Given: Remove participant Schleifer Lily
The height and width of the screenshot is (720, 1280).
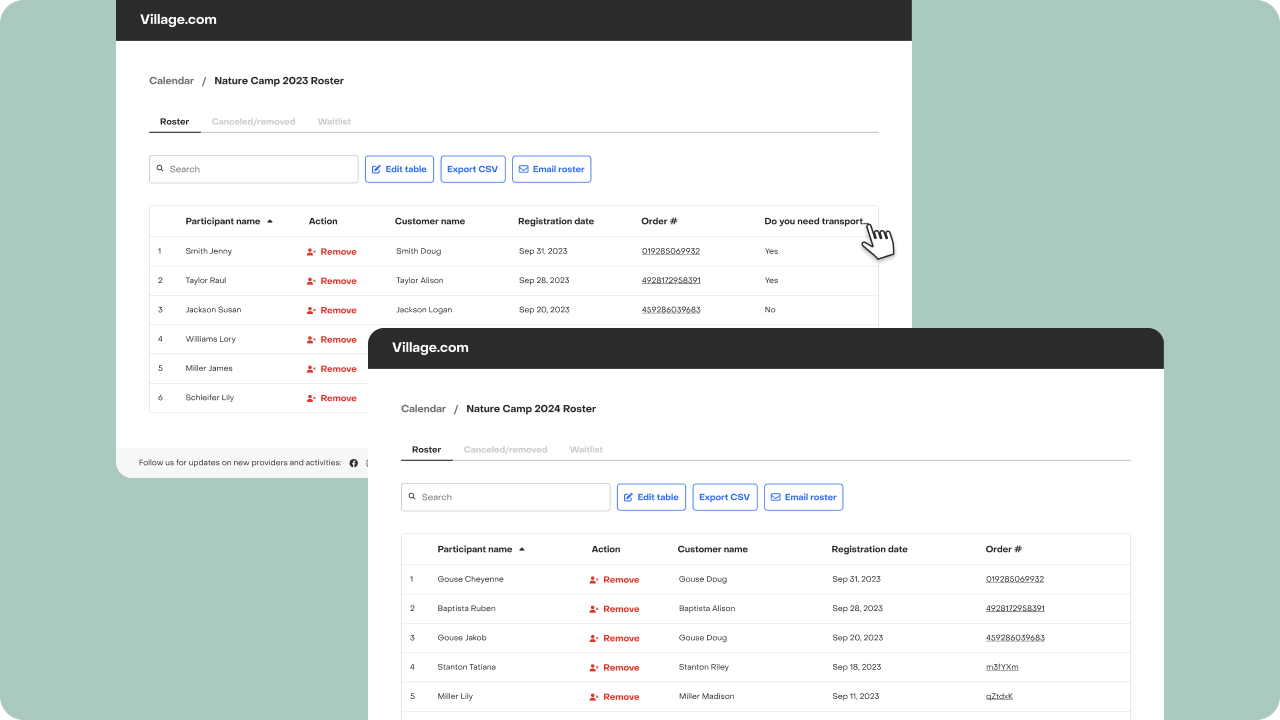Looking at the screenshot, I should click(332, 398).
